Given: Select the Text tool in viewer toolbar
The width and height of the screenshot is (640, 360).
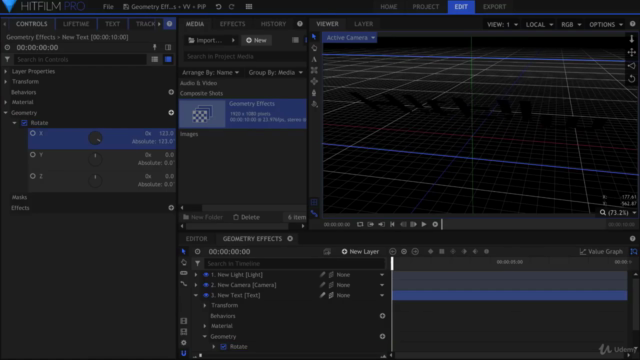Looking at the screenshot, I should tap(314, 59).
